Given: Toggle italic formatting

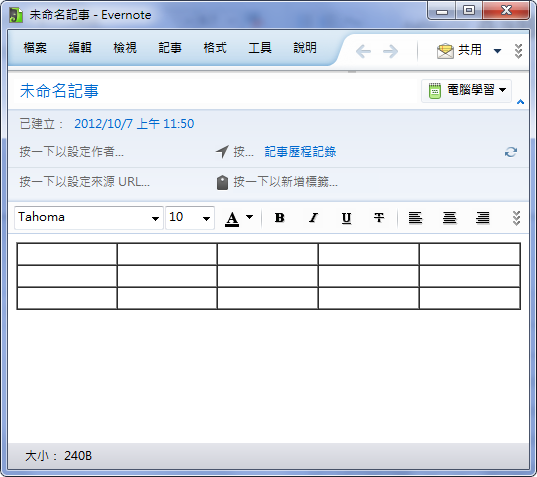Looking at the screenshot, I should [313, 218].
